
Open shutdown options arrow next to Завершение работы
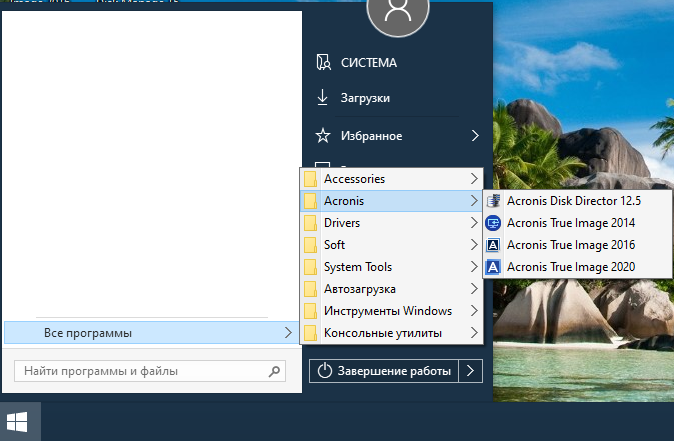pyautogui.click(x=471, y=371)
